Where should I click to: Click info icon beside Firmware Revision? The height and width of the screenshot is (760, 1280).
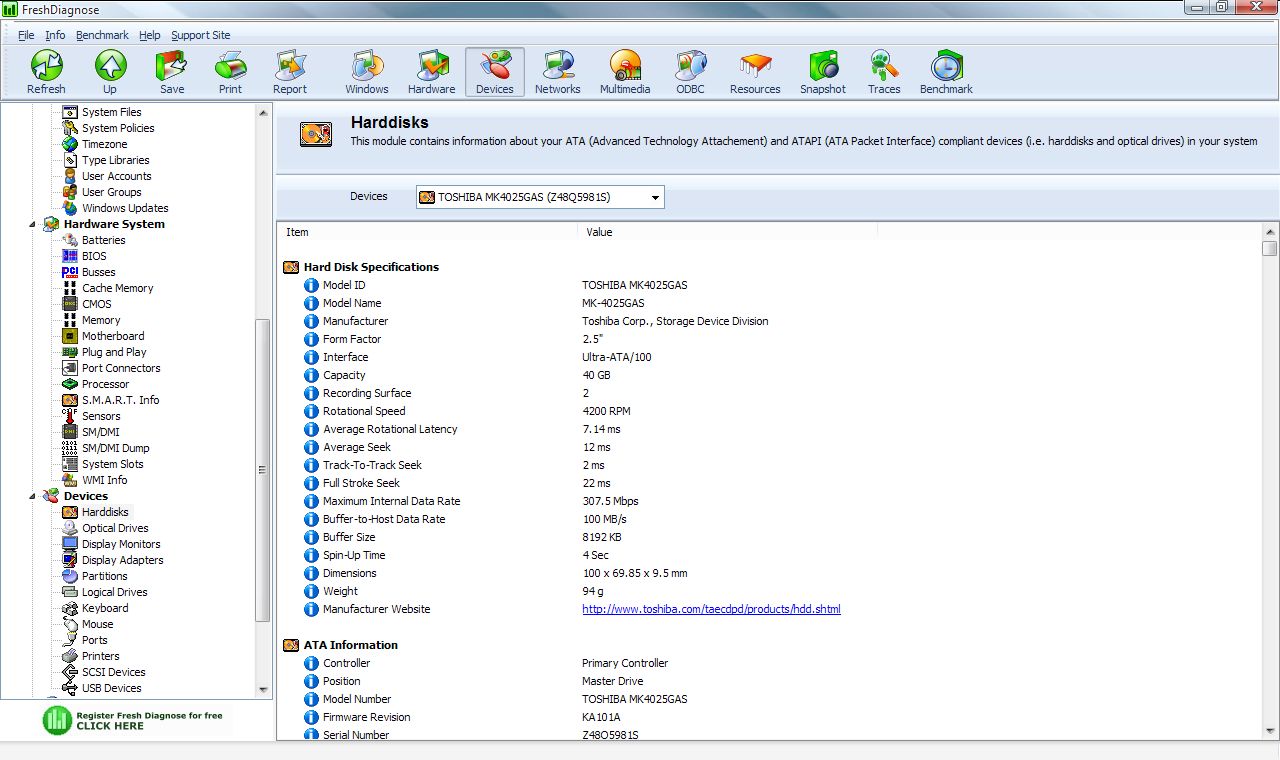[x=311, y=717]
